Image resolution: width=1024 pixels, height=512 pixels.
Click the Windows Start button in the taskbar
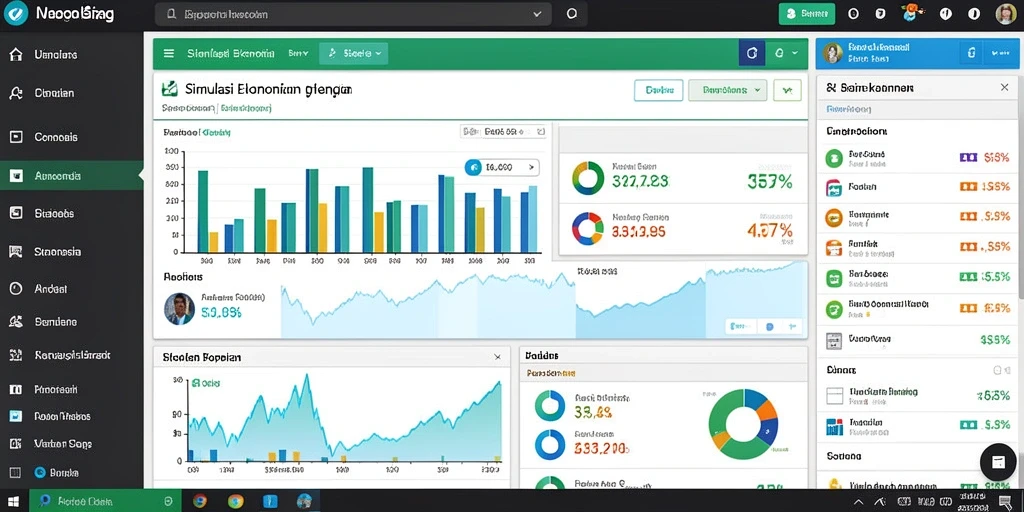pos(12,501)
